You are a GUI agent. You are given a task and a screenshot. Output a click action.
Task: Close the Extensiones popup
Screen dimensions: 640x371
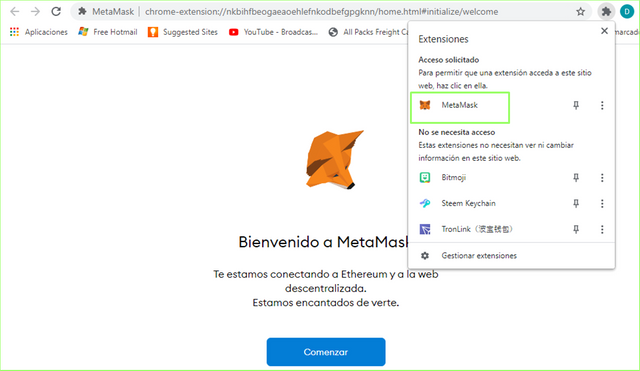click(604, 31)
